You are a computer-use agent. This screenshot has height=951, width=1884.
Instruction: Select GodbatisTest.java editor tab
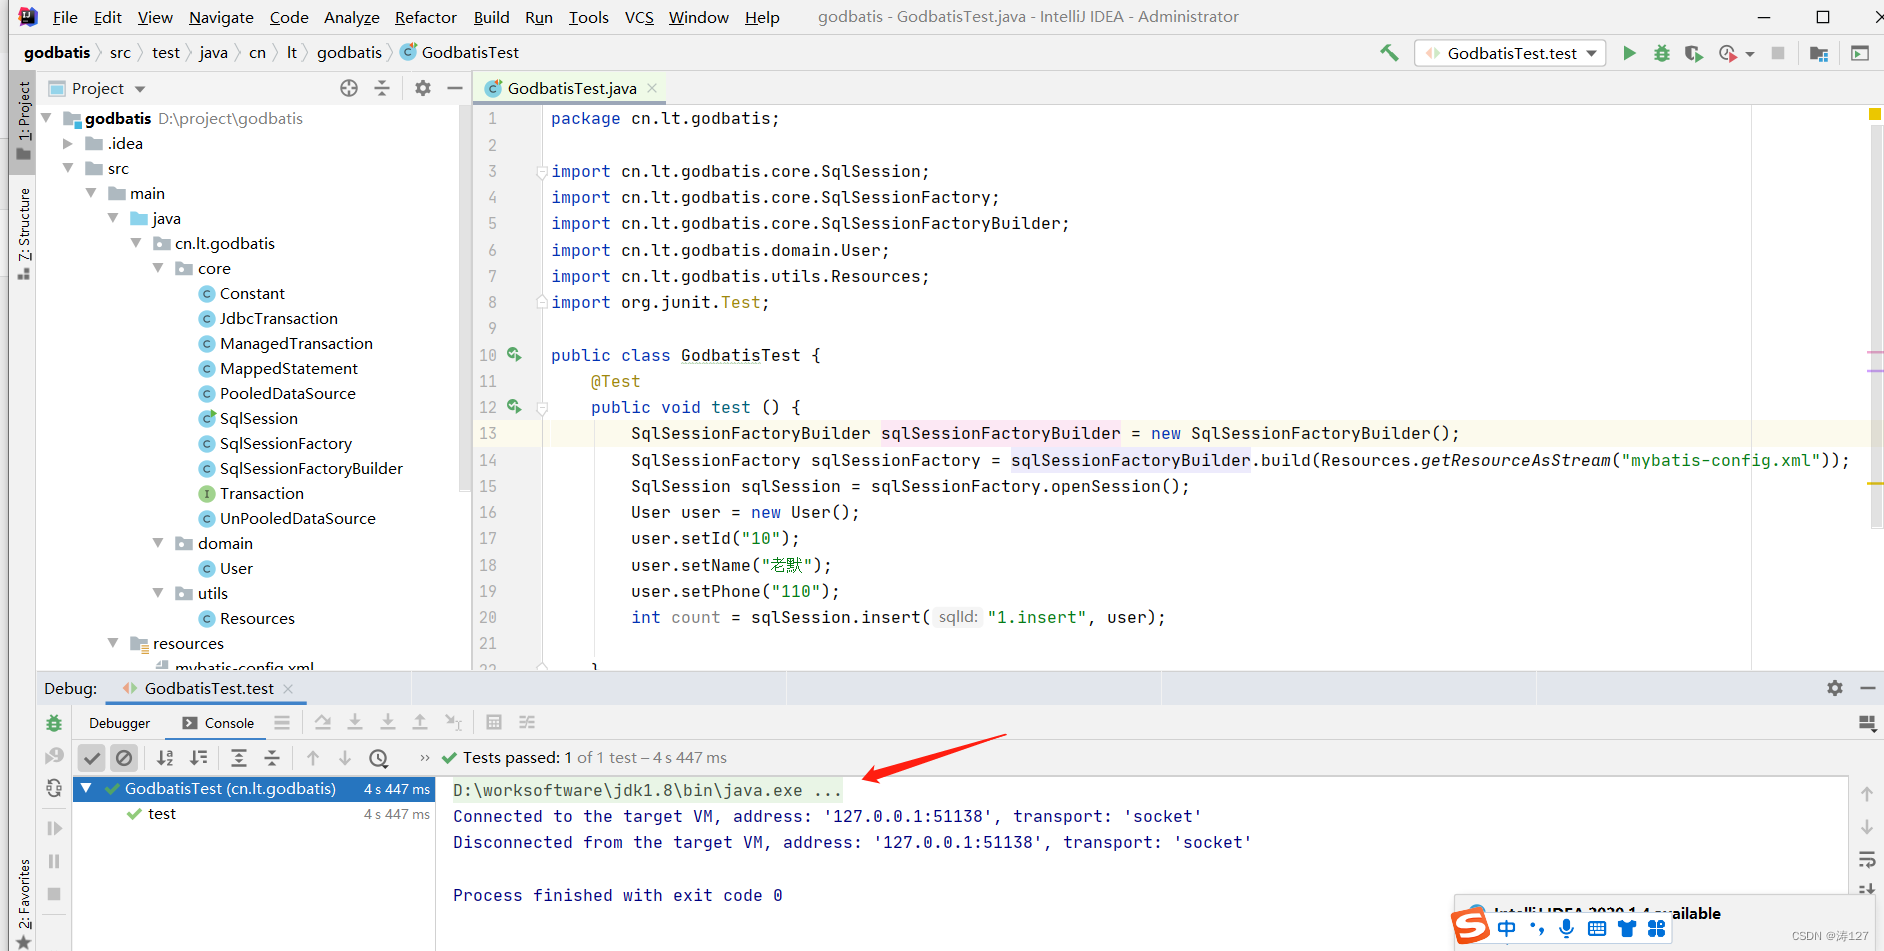tap(571, 88)
